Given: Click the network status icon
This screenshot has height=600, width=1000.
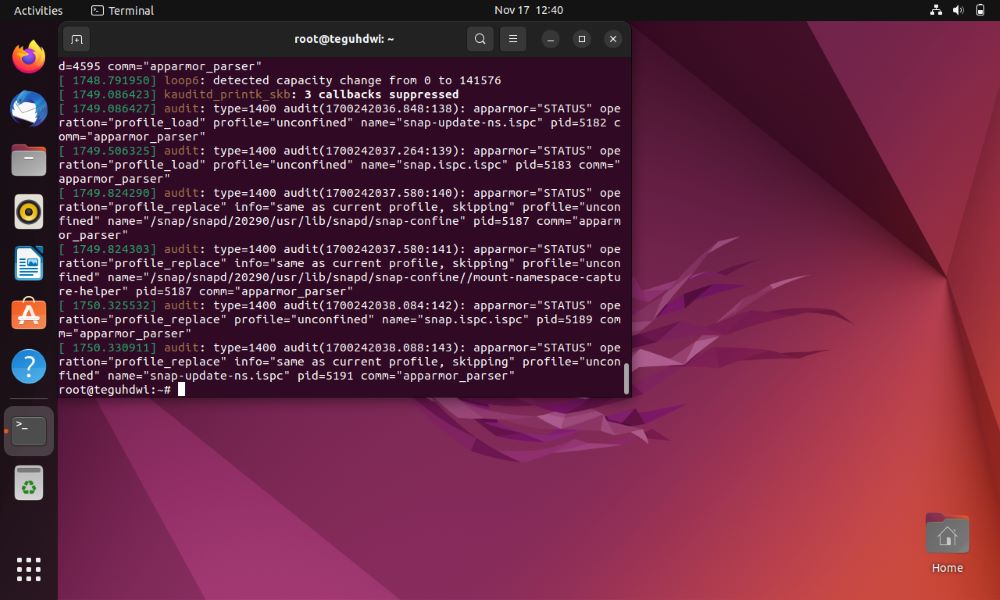Looking at the screenshot, I should (x=936, y=10).
